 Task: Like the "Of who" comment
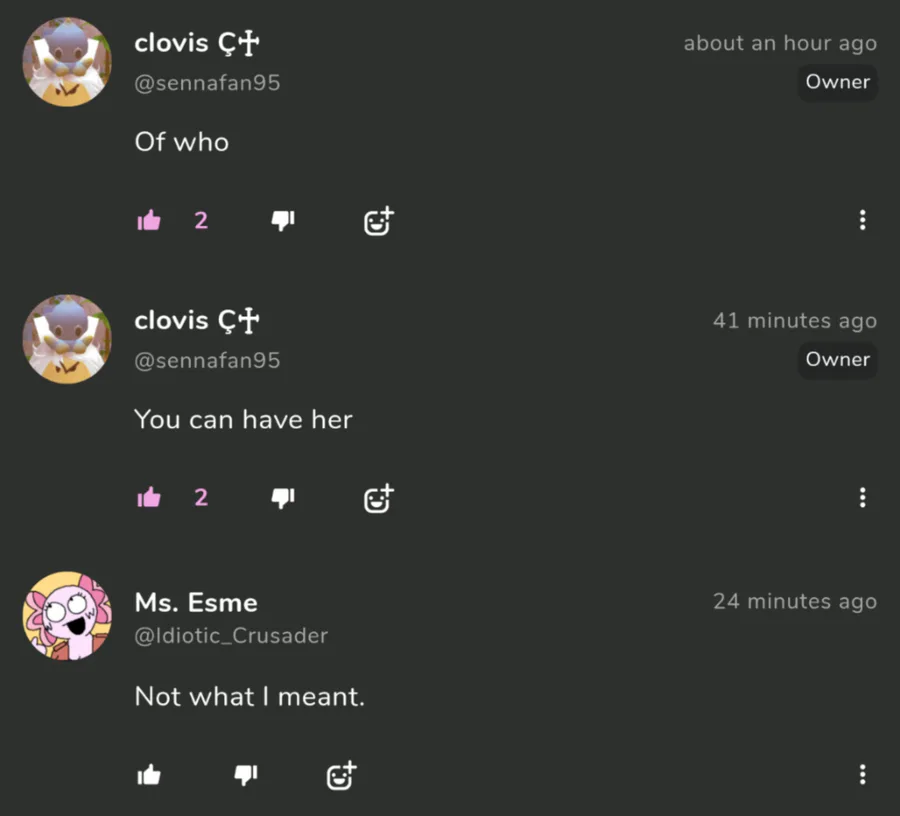(149, 220)
